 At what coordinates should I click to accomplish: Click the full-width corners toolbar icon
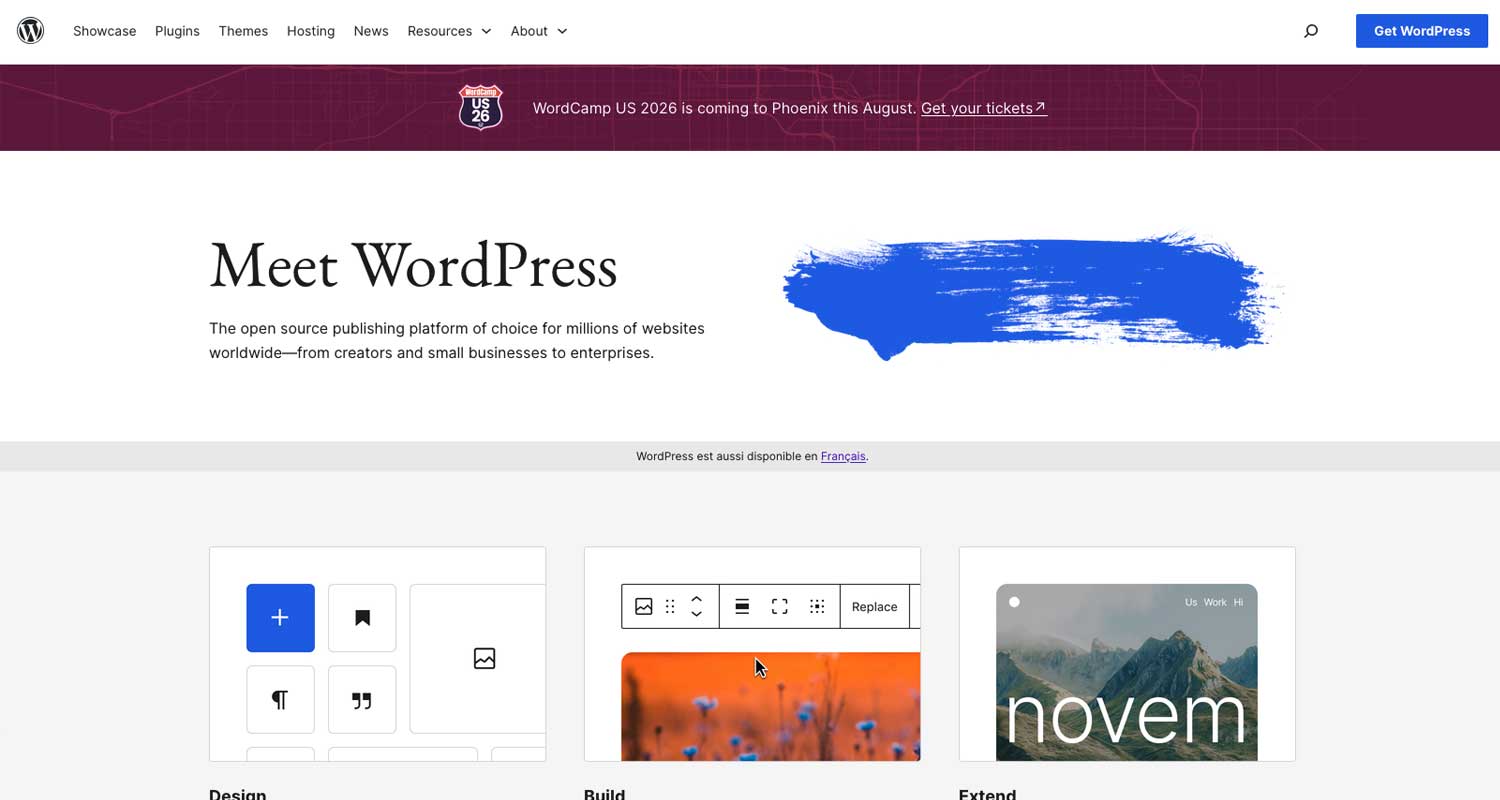(780, 607)
